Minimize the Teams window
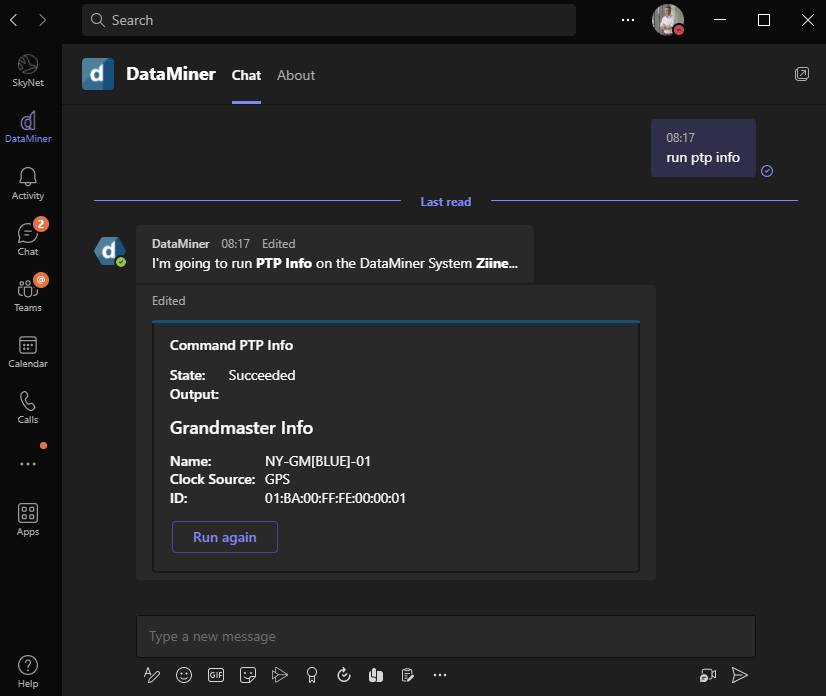 click(x=720, y=20)
